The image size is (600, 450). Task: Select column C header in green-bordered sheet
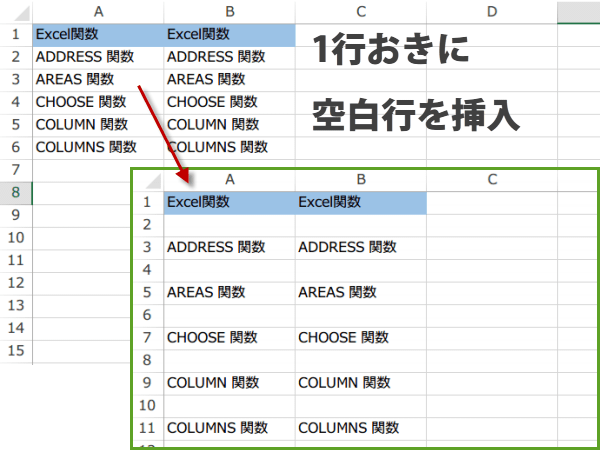492,180
